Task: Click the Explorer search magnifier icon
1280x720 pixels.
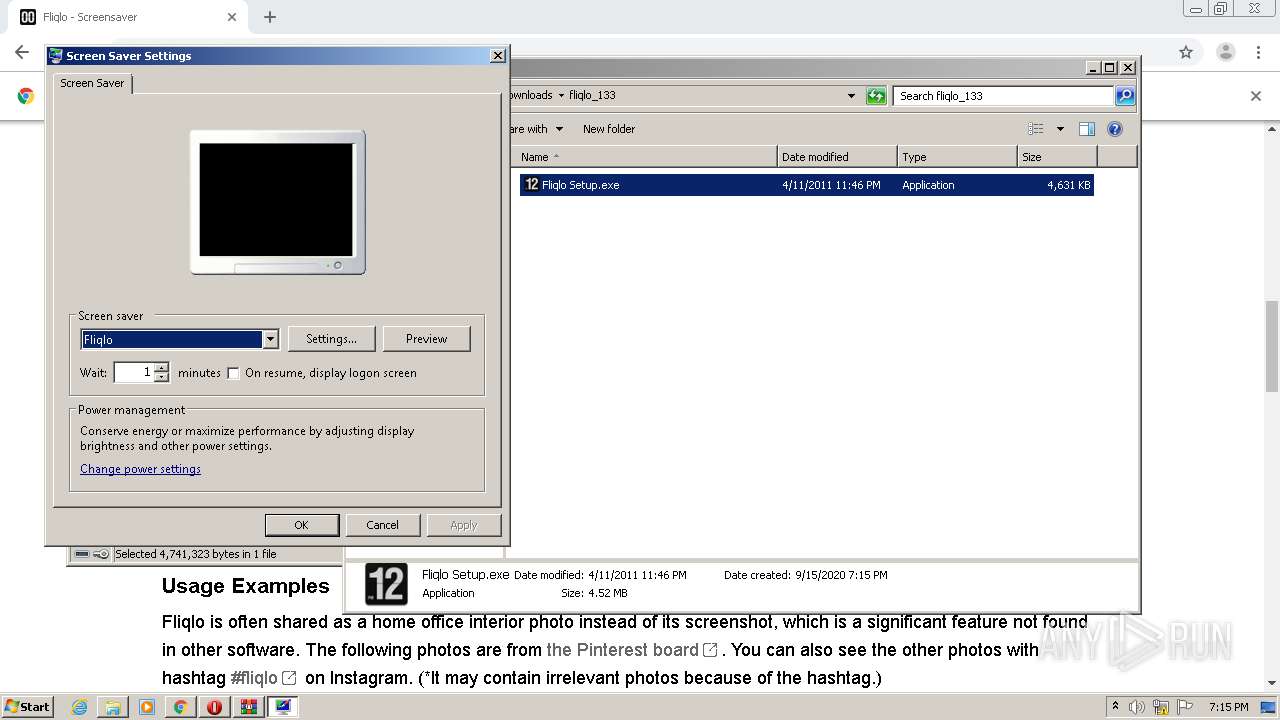Action: click(1125, 96)
